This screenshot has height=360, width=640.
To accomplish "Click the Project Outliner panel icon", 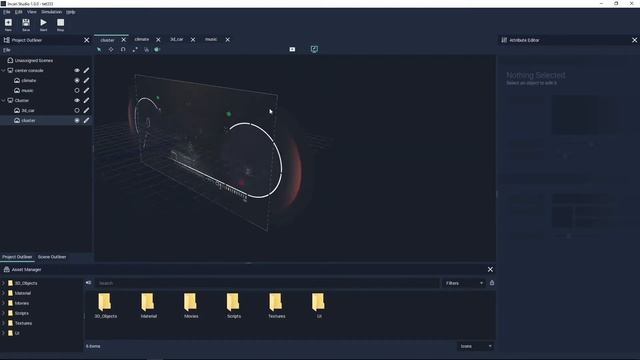I will tap(7, 40).
